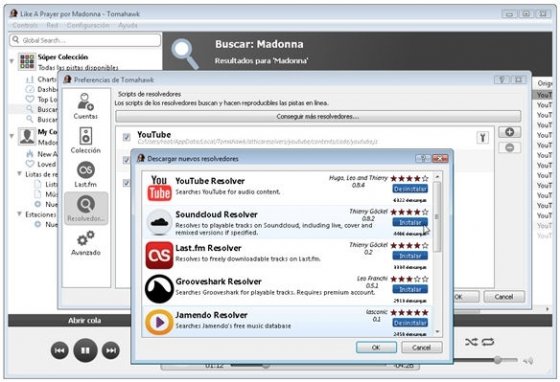Click the Global Search field
Image resolution: width=560 pixels, height=382 pixels.
point(85,40)
